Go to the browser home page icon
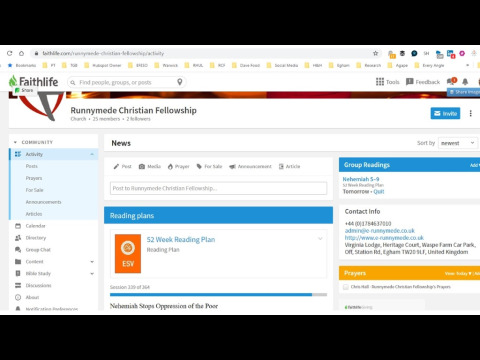The width and height of the screenshot is (480, 360). [x=21, y=53]
